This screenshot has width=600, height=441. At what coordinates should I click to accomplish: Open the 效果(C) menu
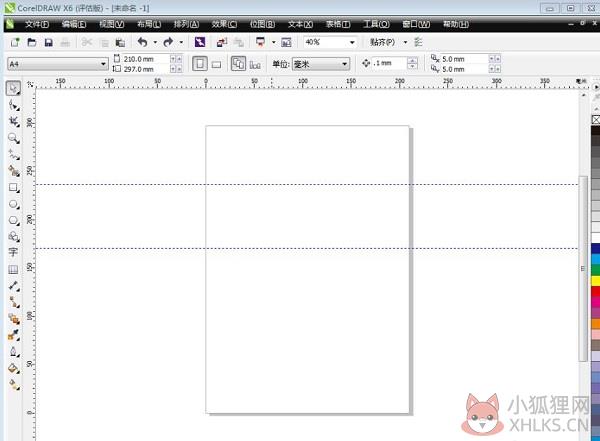click(224, 24)
